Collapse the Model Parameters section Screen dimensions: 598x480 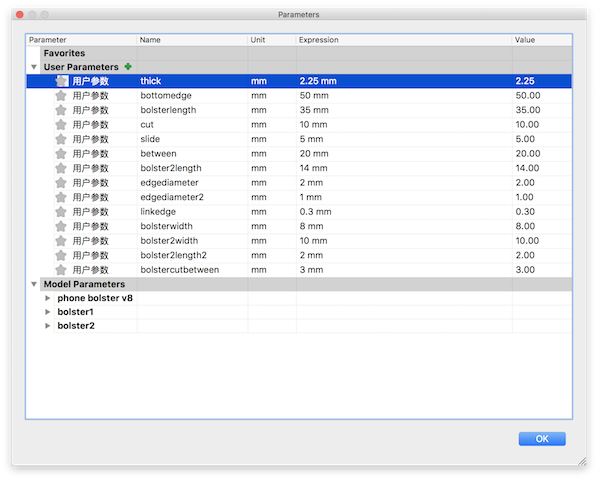pos(34,284)
